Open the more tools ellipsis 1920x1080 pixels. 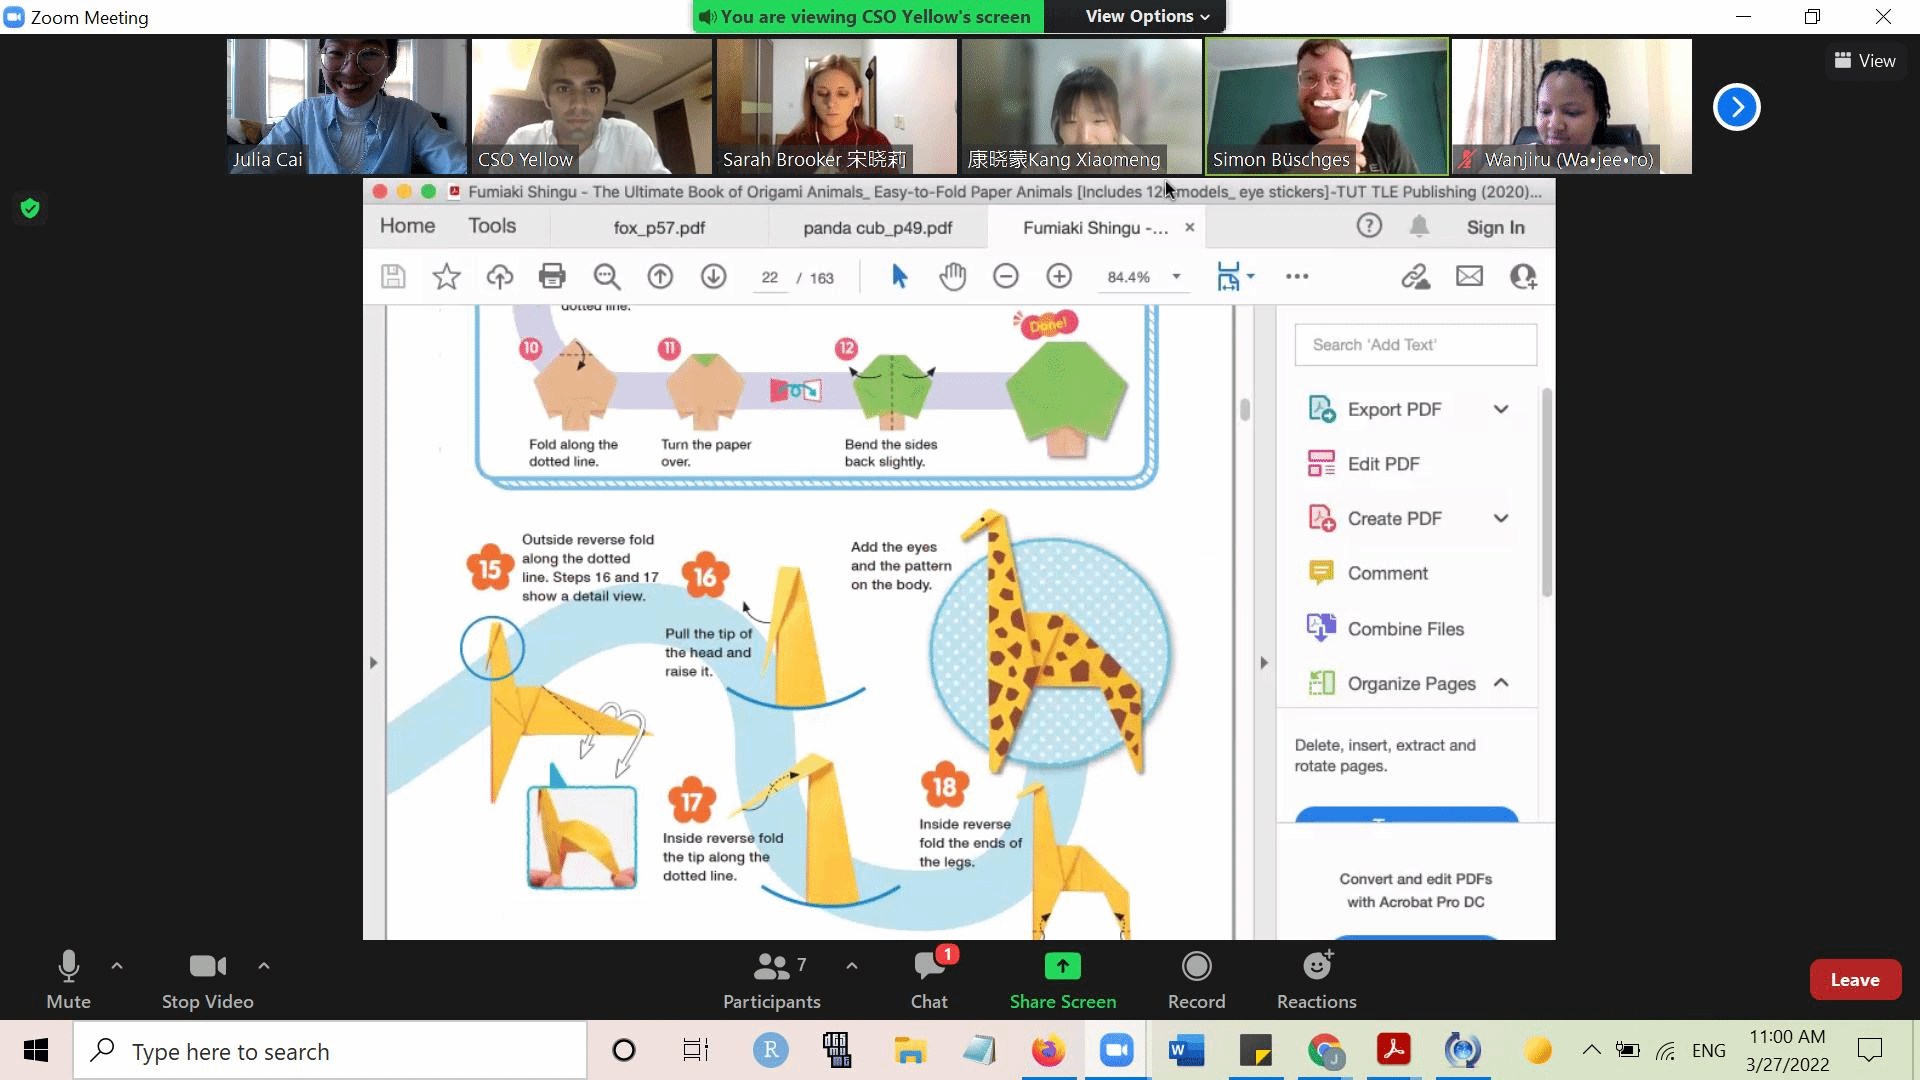coord(1297,276)
